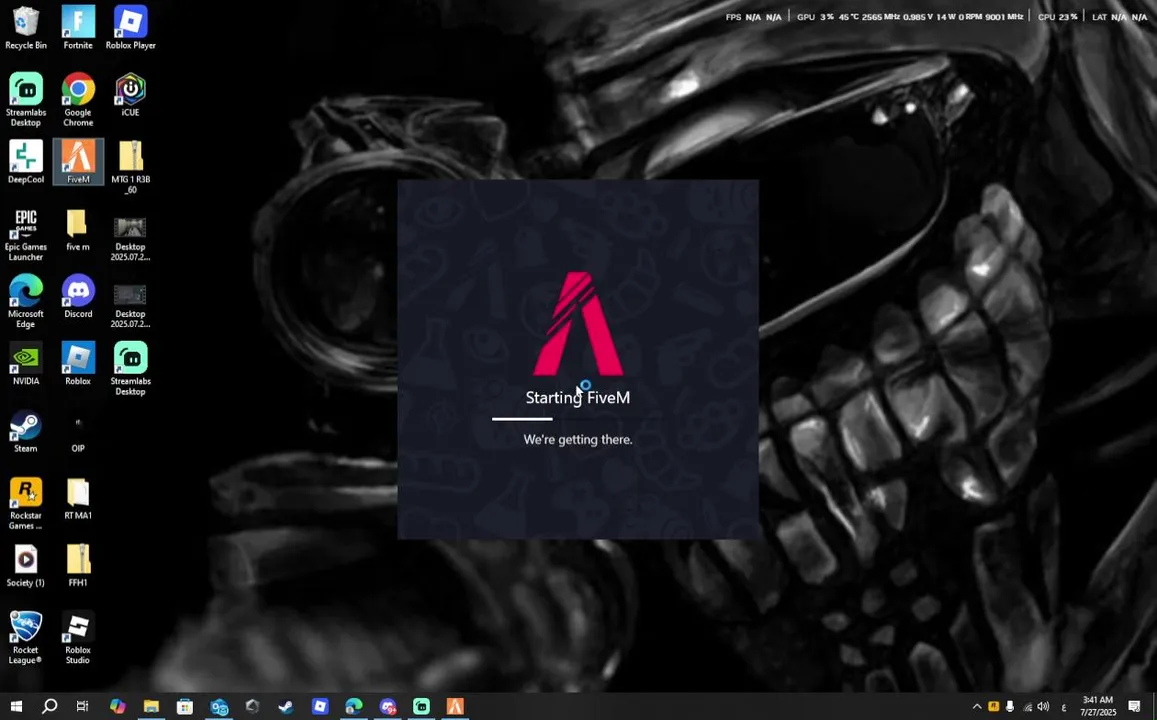
Task: Launch the Steam desktop shortcut
Action: click(x=26, y=430)
